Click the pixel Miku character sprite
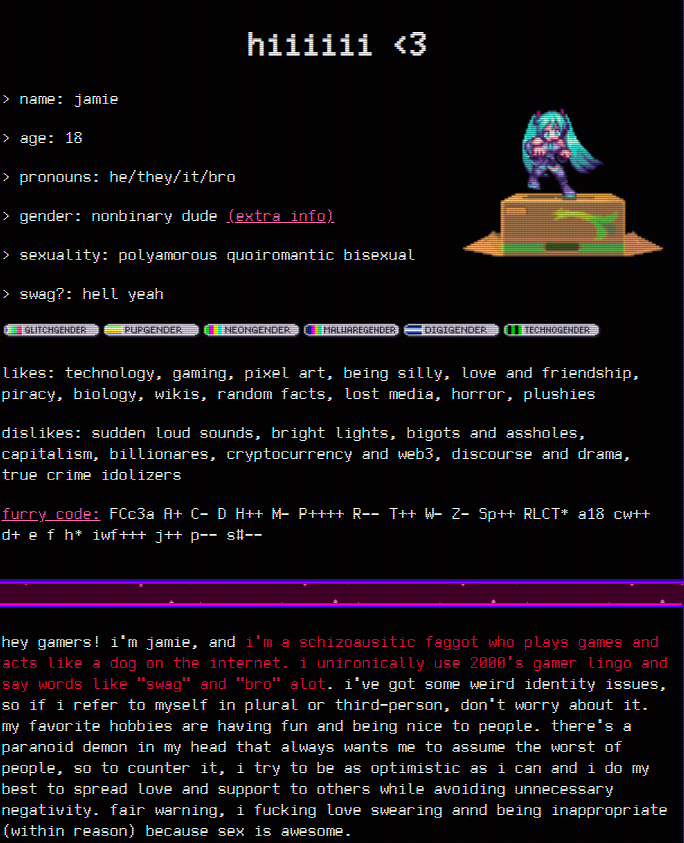This screenshot has width=684, height=843. (553, 152)
